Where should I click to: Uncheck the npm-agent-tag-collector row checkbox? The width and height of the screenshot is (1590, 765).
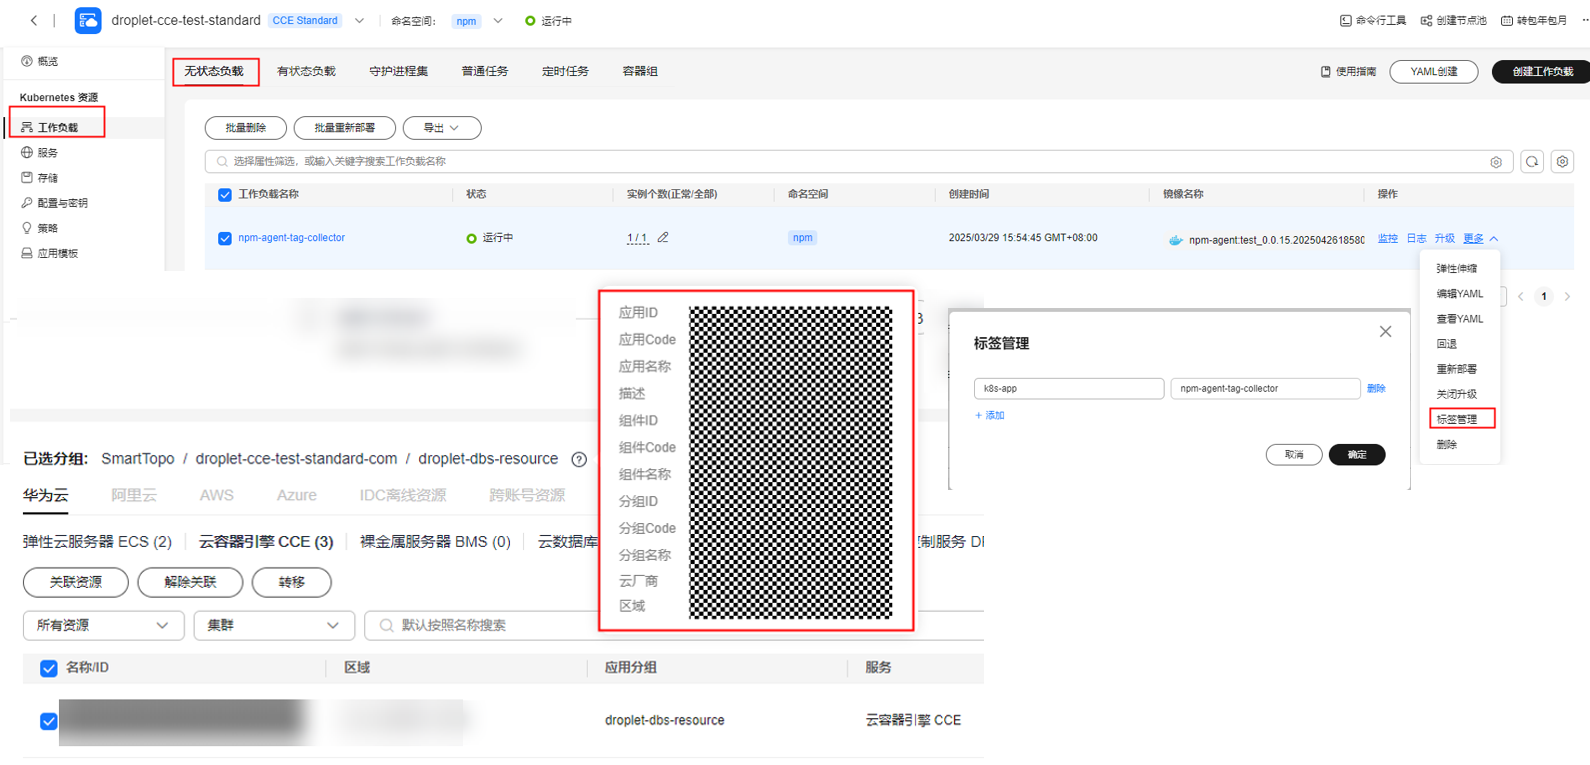pos(225,238)
